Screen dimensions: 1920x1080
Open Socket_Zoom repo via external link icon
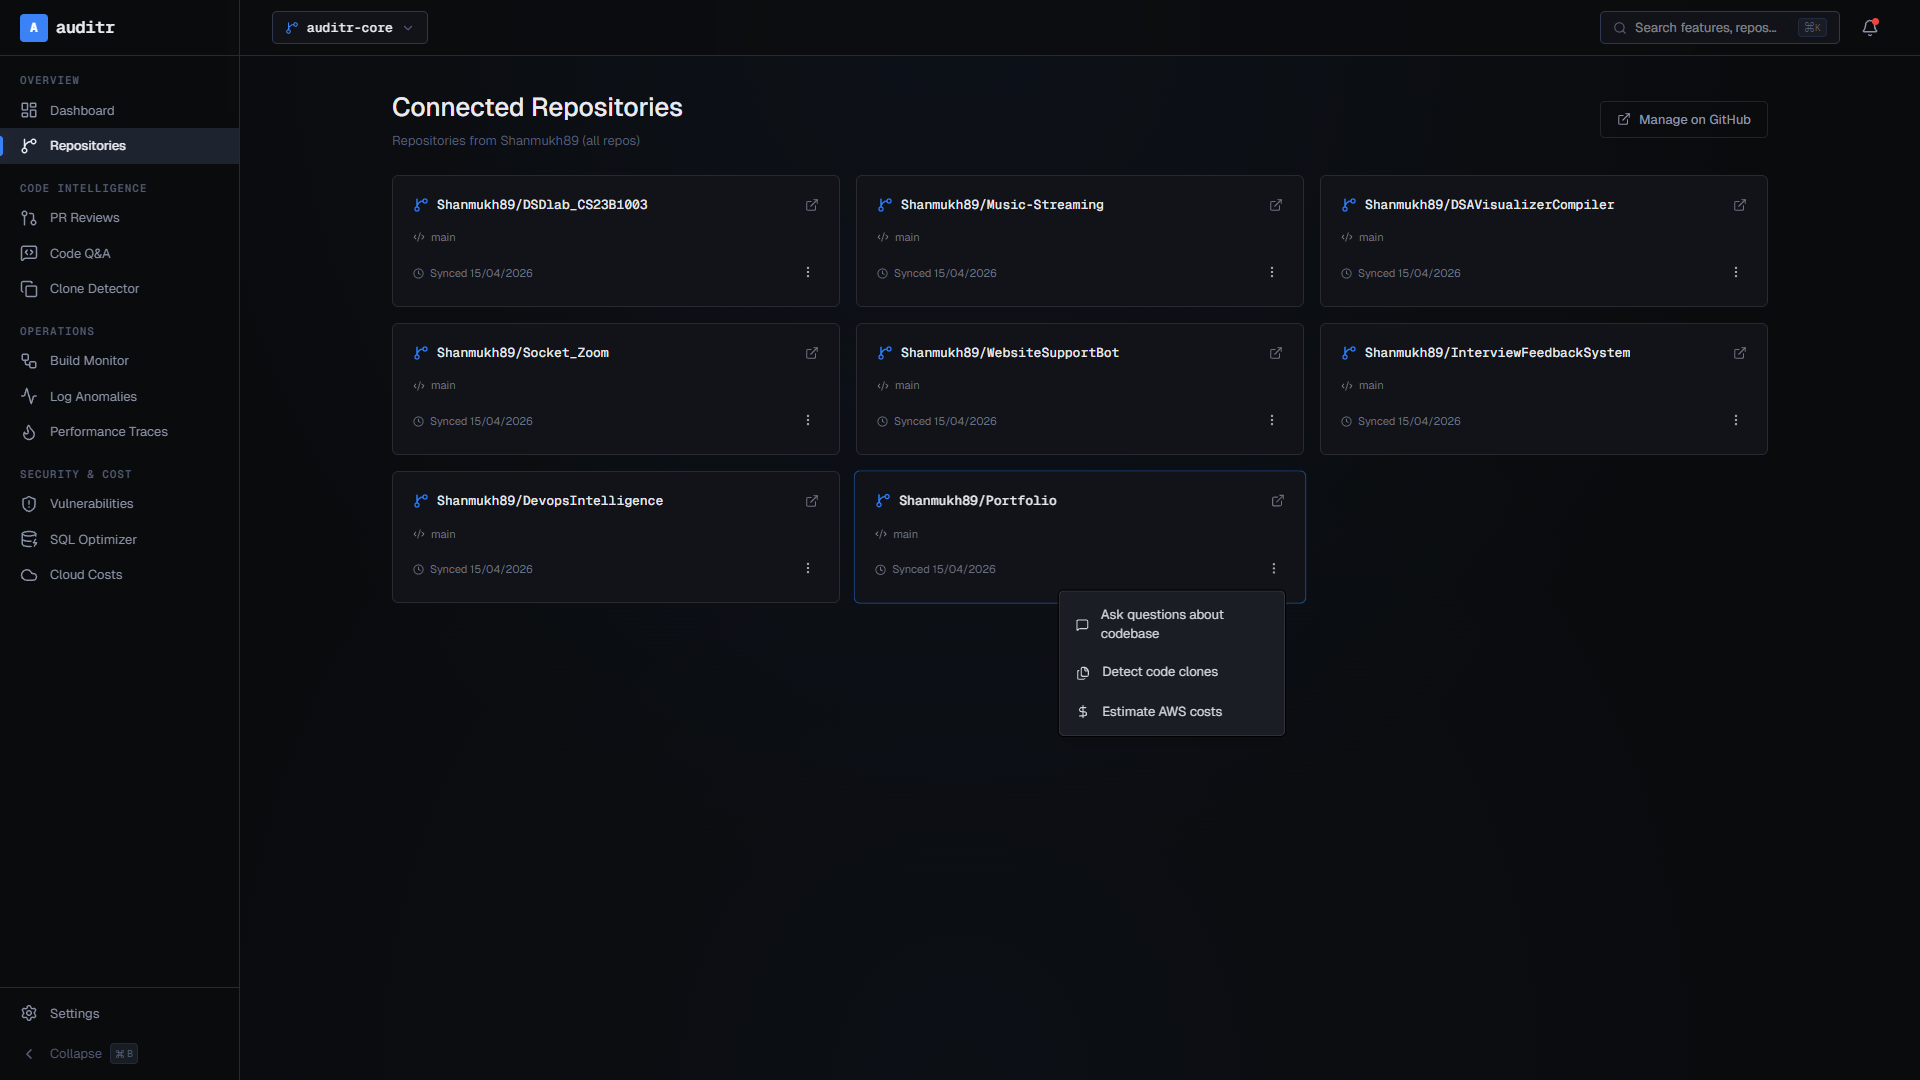811,353
